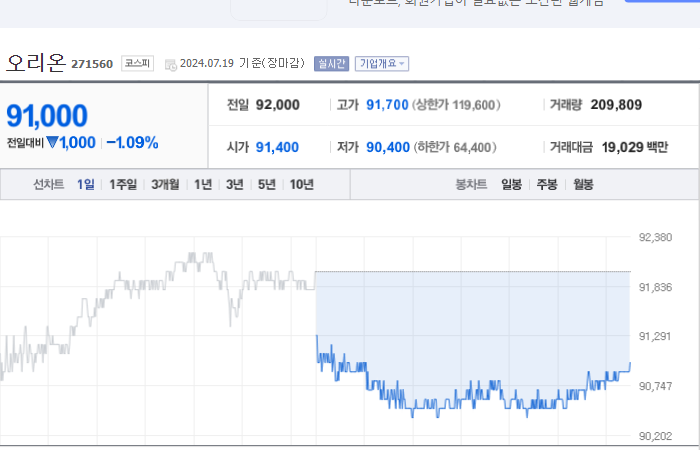Screen dimensions: 700x450
Task: Select the 10년 line chart tab
Action: [x=302, y=184]
